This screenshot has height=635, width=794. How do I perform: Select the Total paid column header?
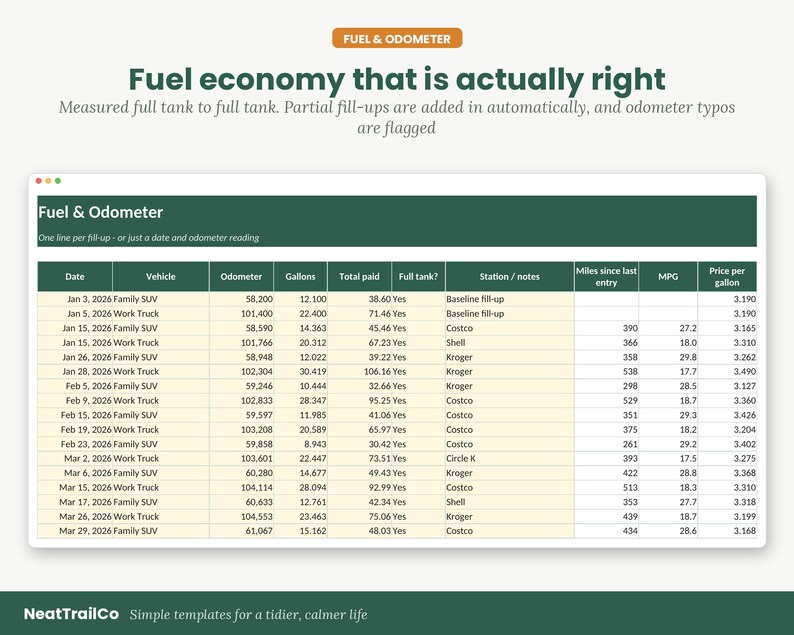[360, 276]
